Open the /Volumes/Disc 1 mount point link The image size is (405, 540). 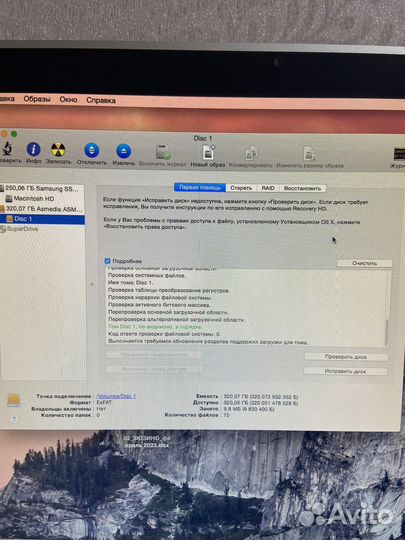coord(116,396)
